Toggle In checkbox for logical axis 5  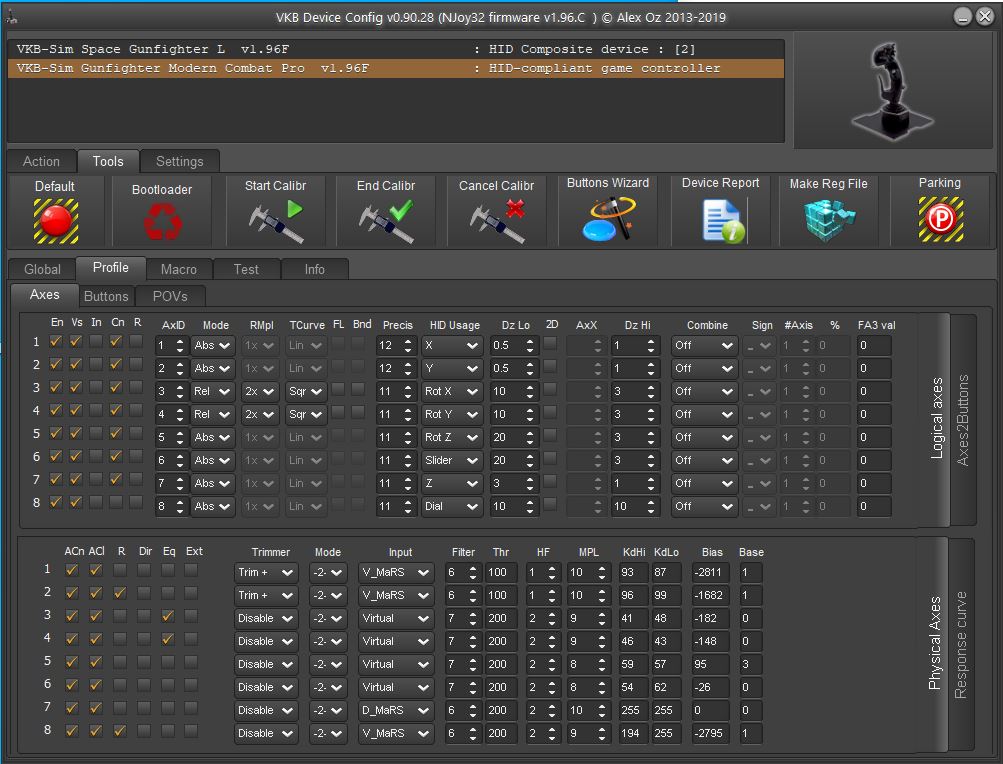(96, 433)
